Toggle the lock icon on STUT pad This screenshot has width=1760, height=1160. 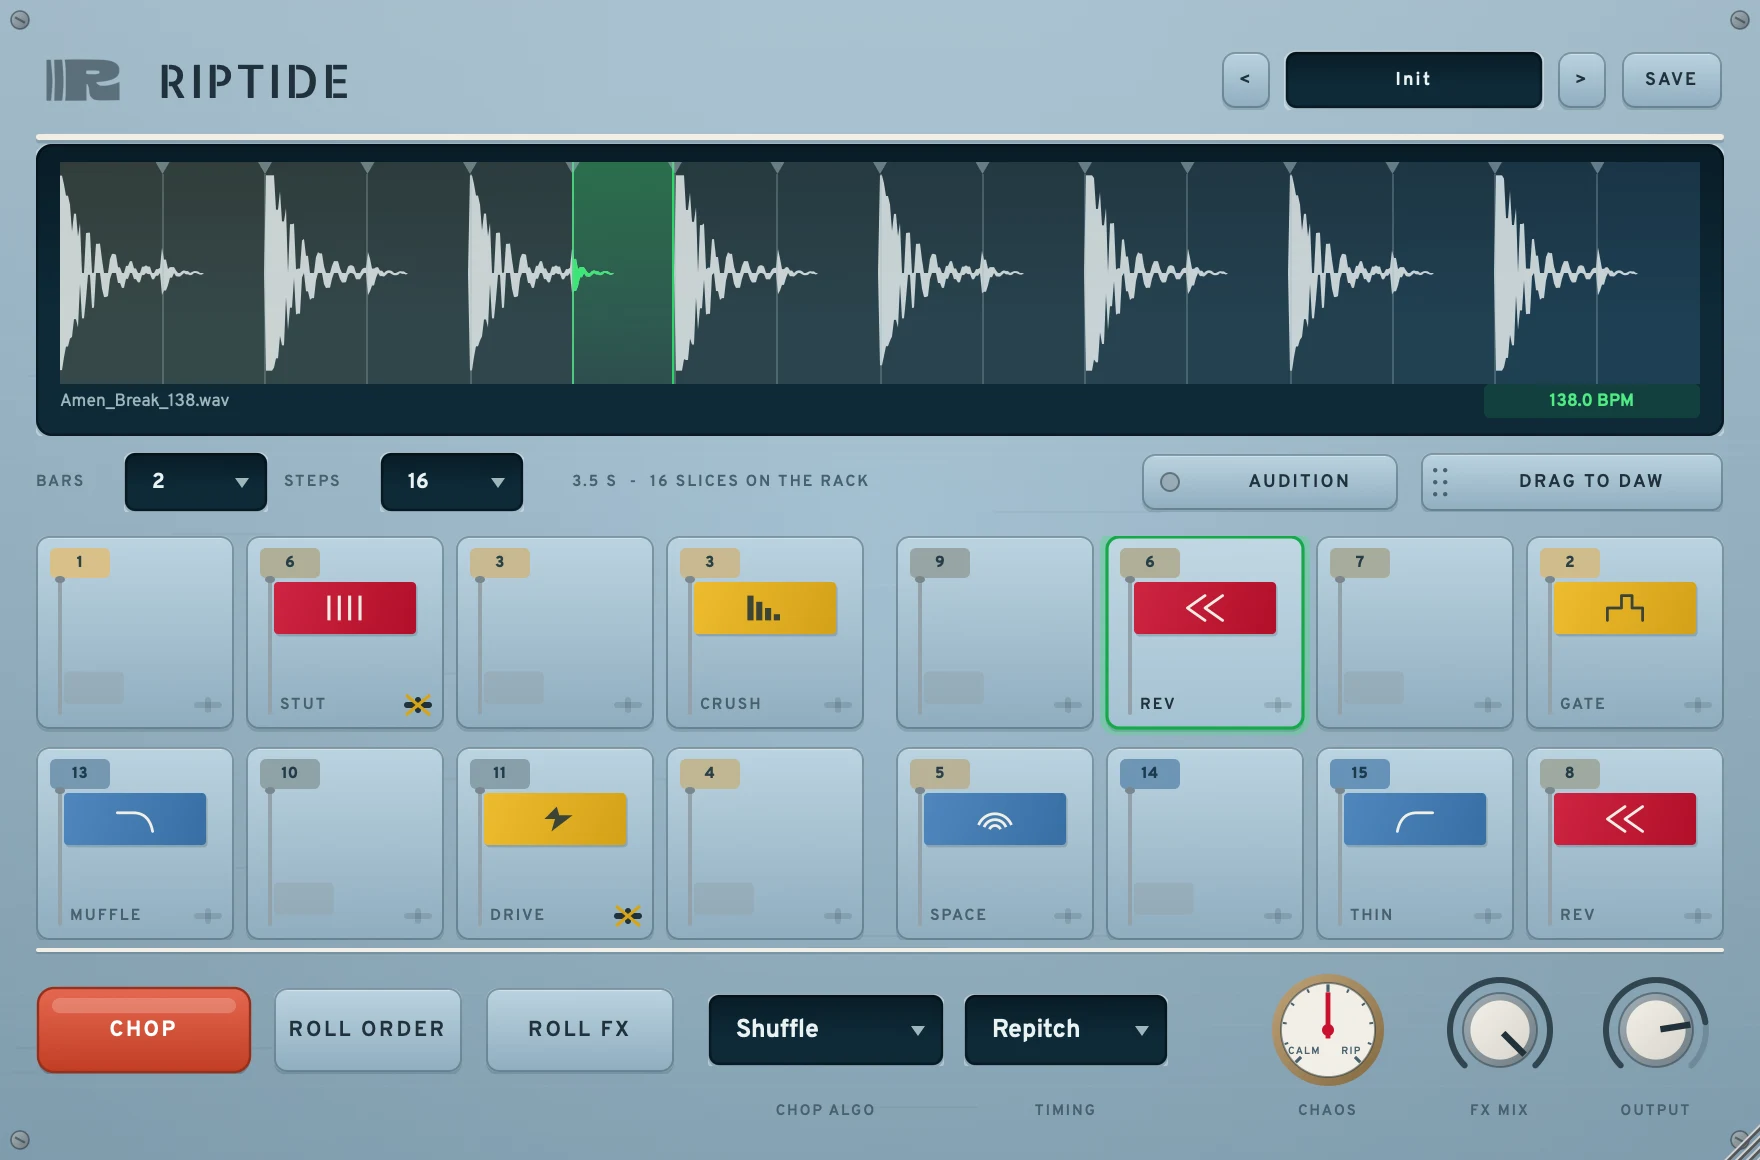(x=418, y=704)
